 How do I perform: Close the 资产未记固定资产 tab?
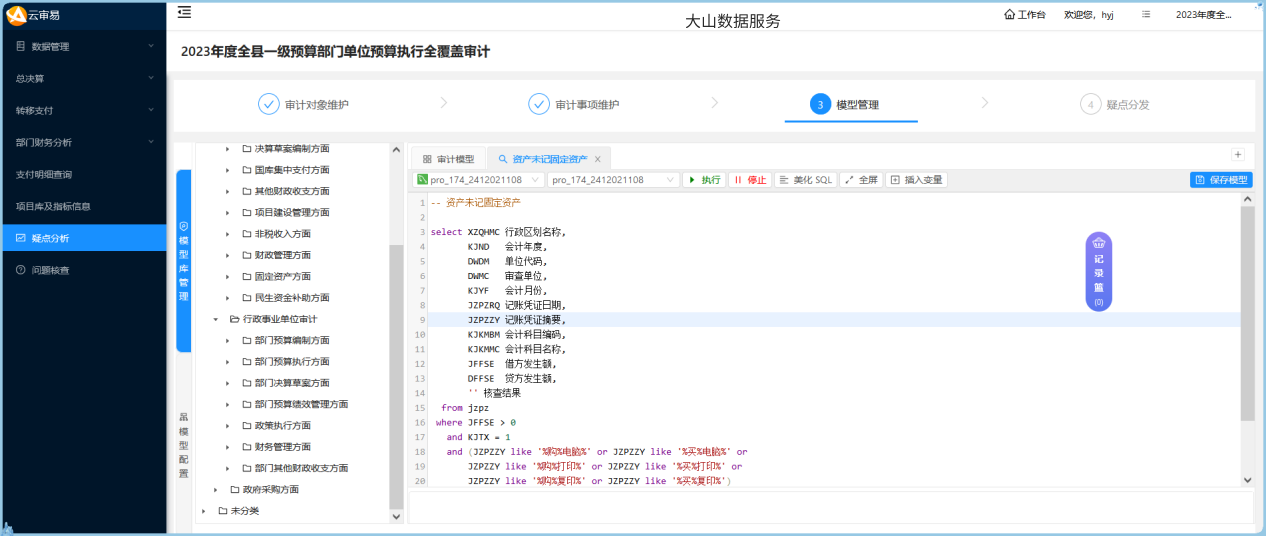[x=598, y=159]
